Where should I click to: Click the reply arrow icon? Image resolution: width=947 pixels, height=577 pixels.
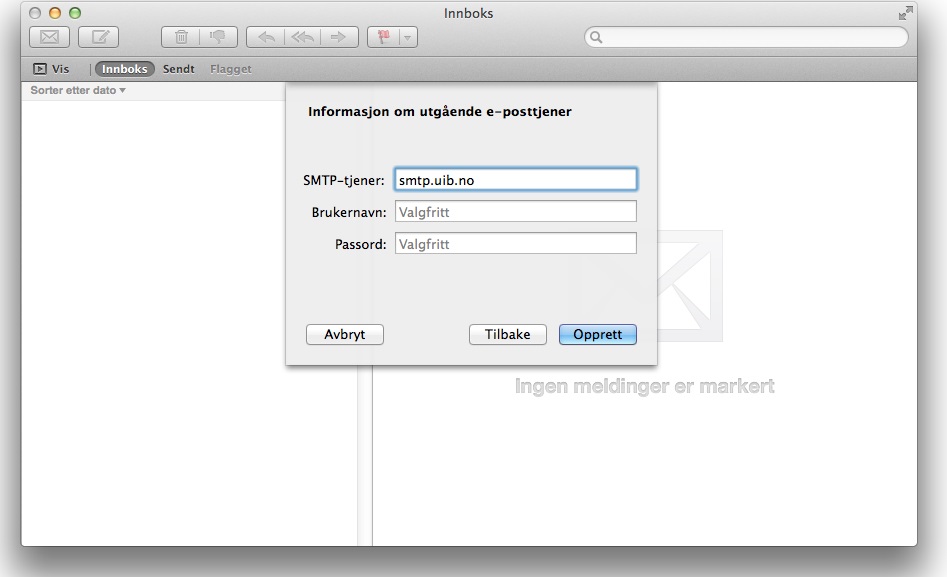266,37
